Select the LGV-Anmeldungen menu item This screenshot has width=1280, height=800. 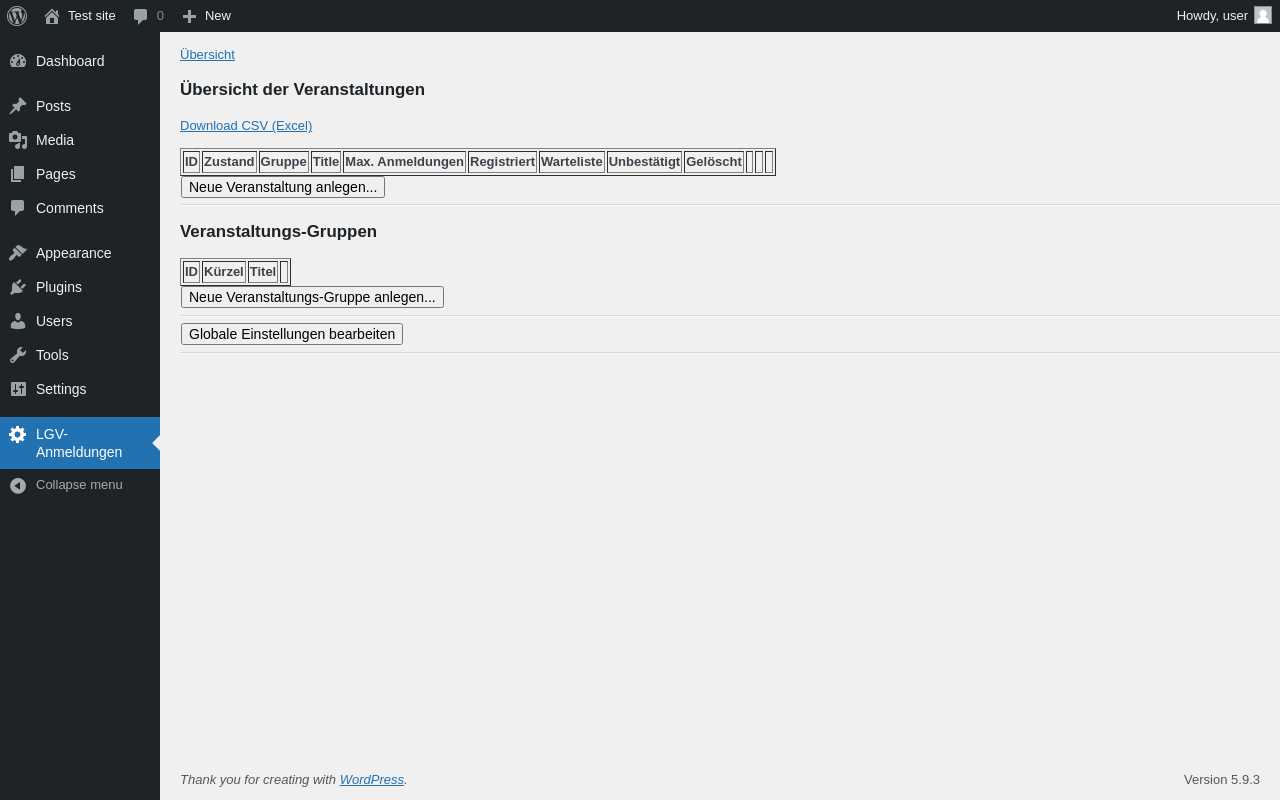click(x=80, y=443)
